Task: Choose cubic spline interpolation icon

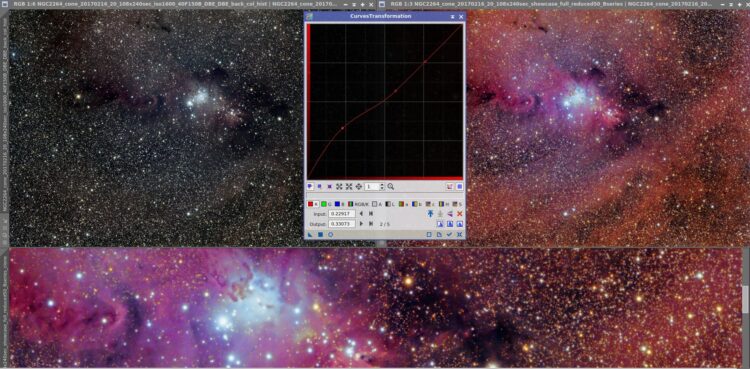Action: (450, 224)
